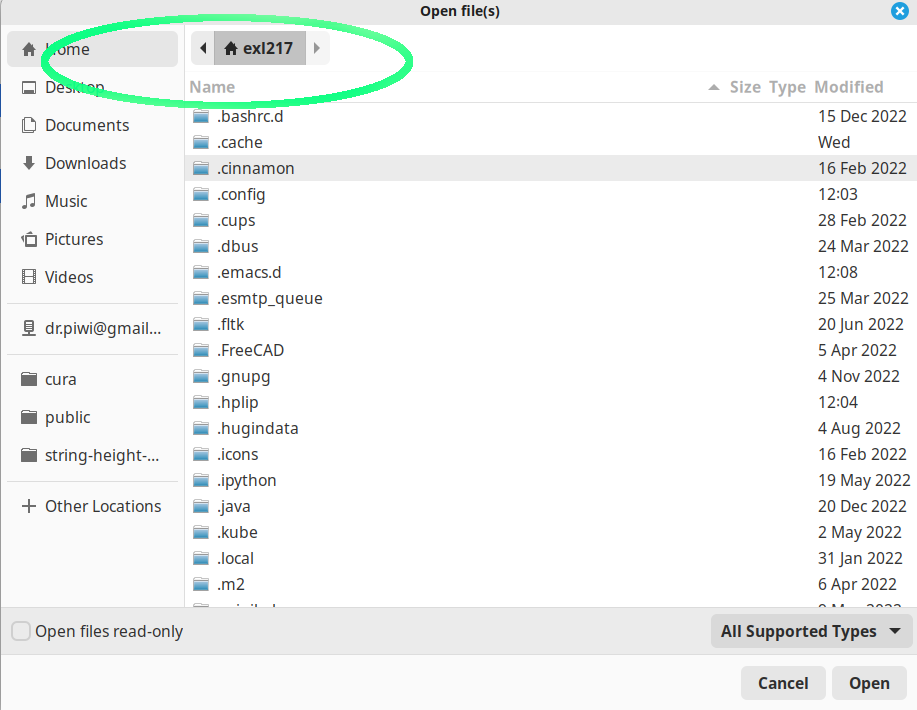Click the 15 Dec 2022 modified date

coord(862,116)
